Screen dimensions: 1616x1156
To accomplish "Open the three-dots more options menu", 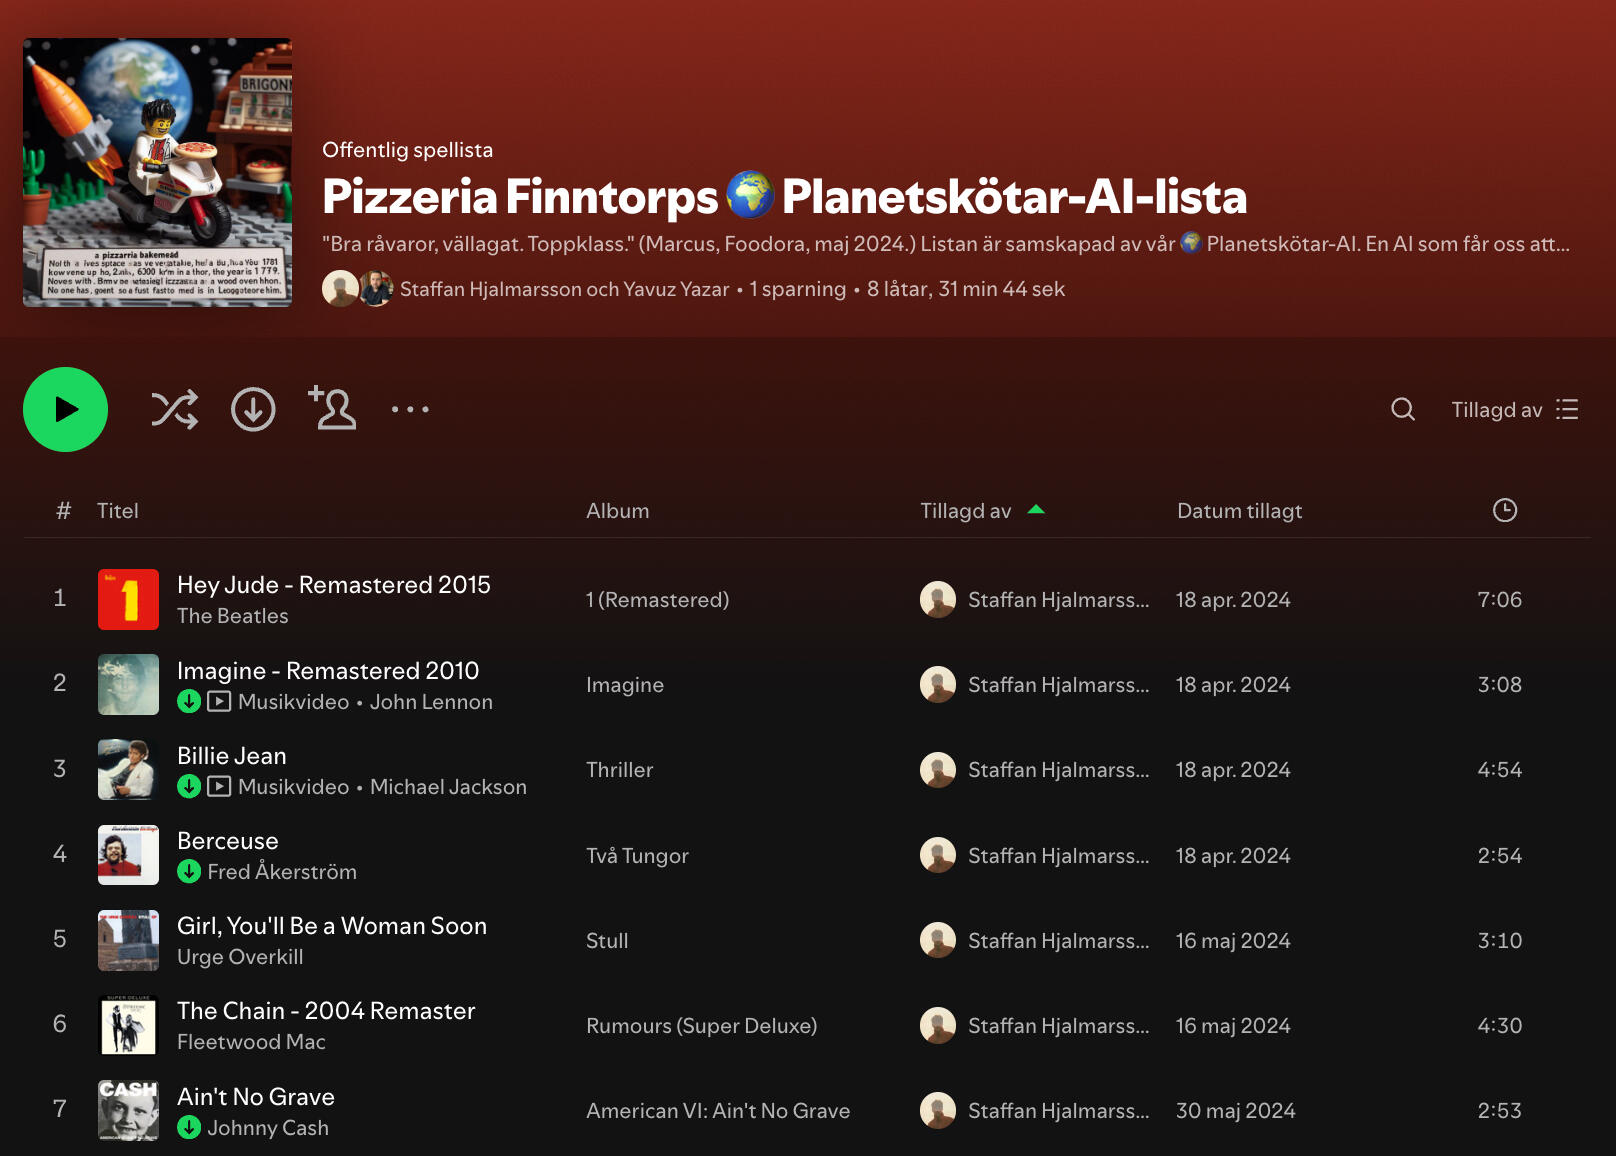I will [410, 410].
